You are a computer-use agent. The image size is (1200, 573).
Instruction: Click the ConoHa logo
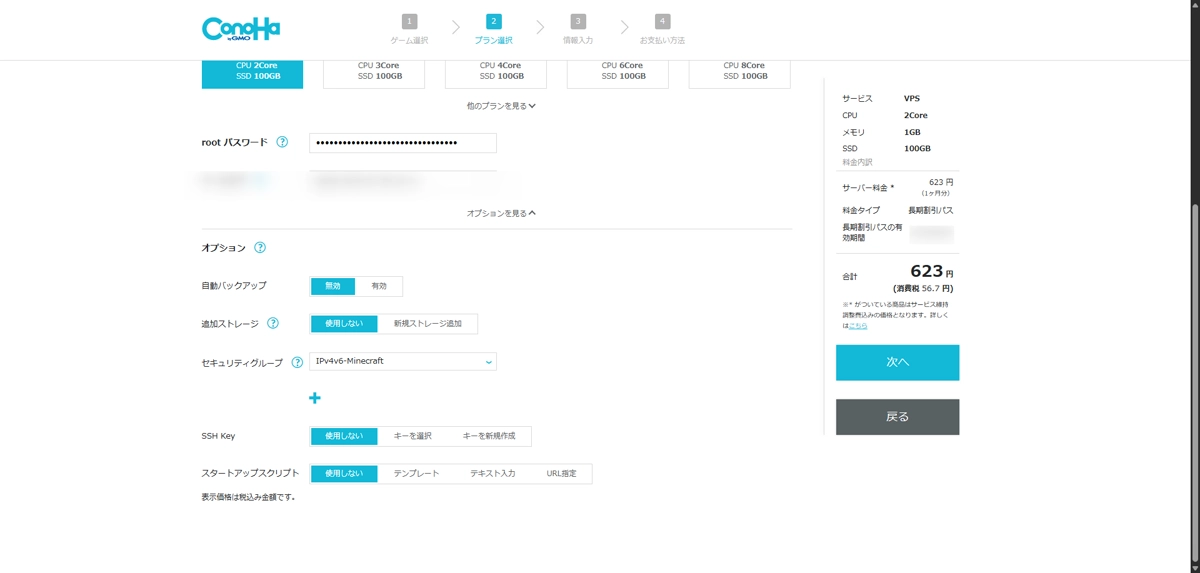click(240, 29)
